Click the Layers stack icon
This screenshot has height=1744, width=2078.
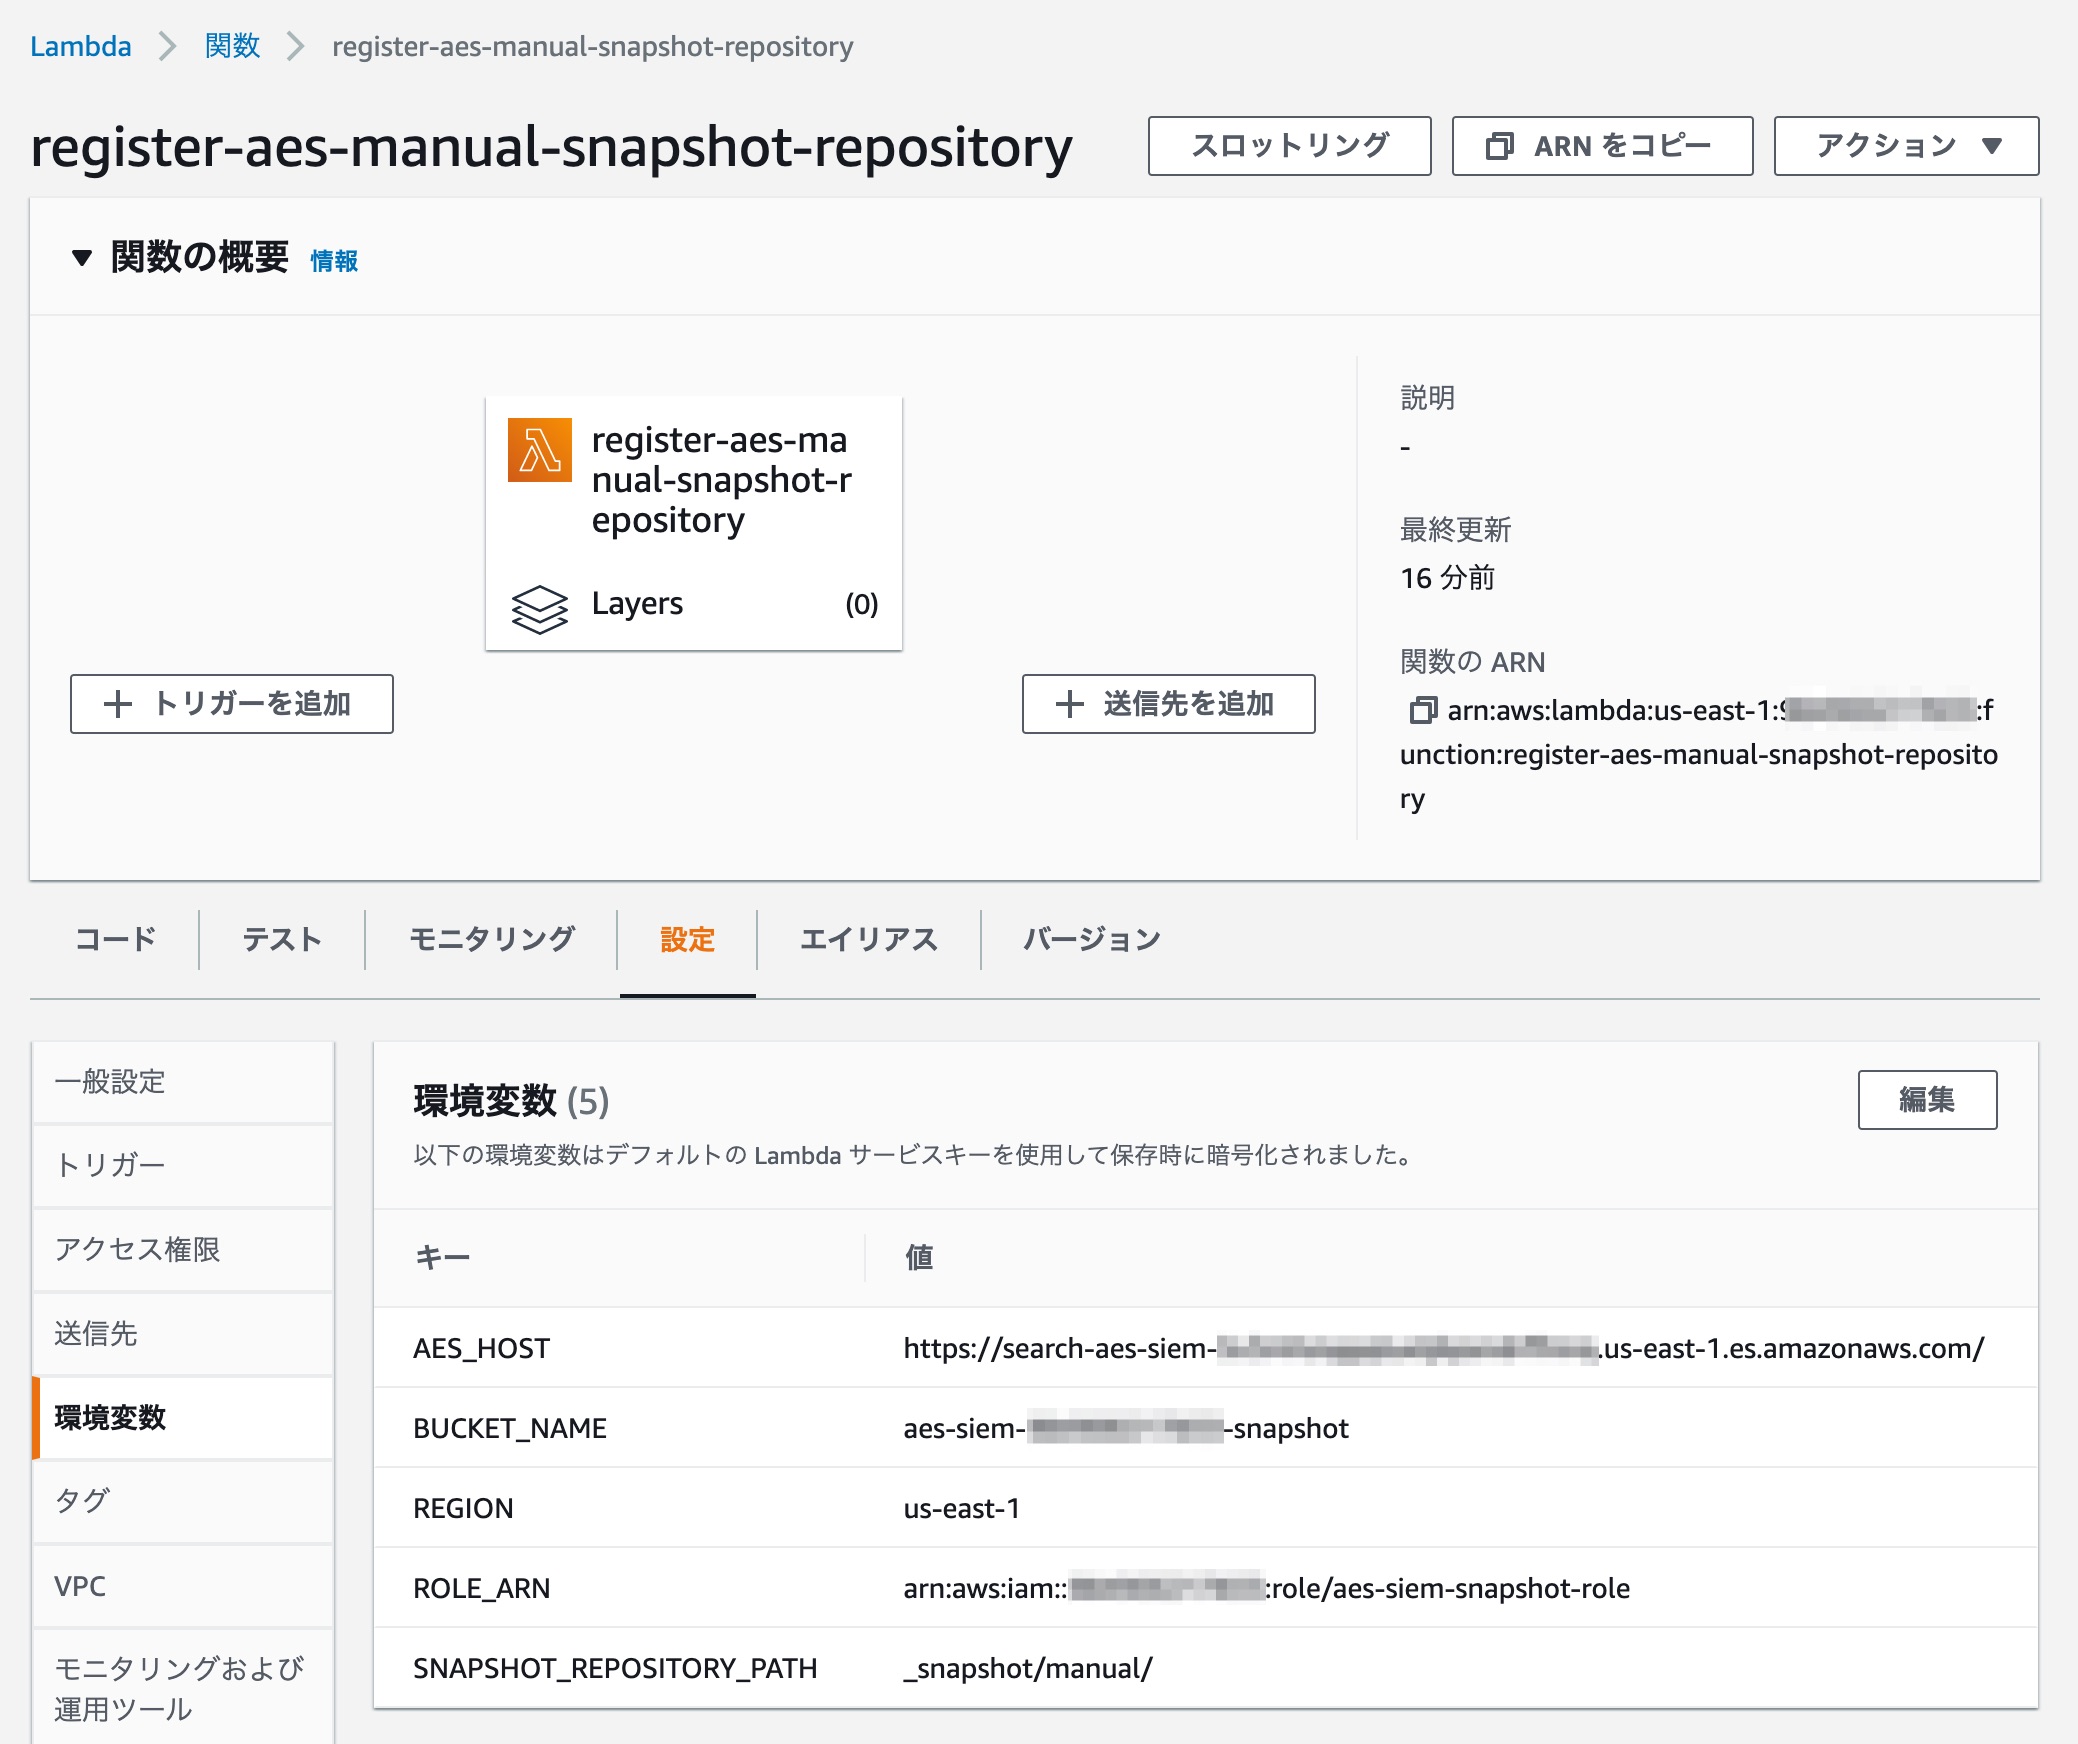pyautogui.click(x=540, y=608)
